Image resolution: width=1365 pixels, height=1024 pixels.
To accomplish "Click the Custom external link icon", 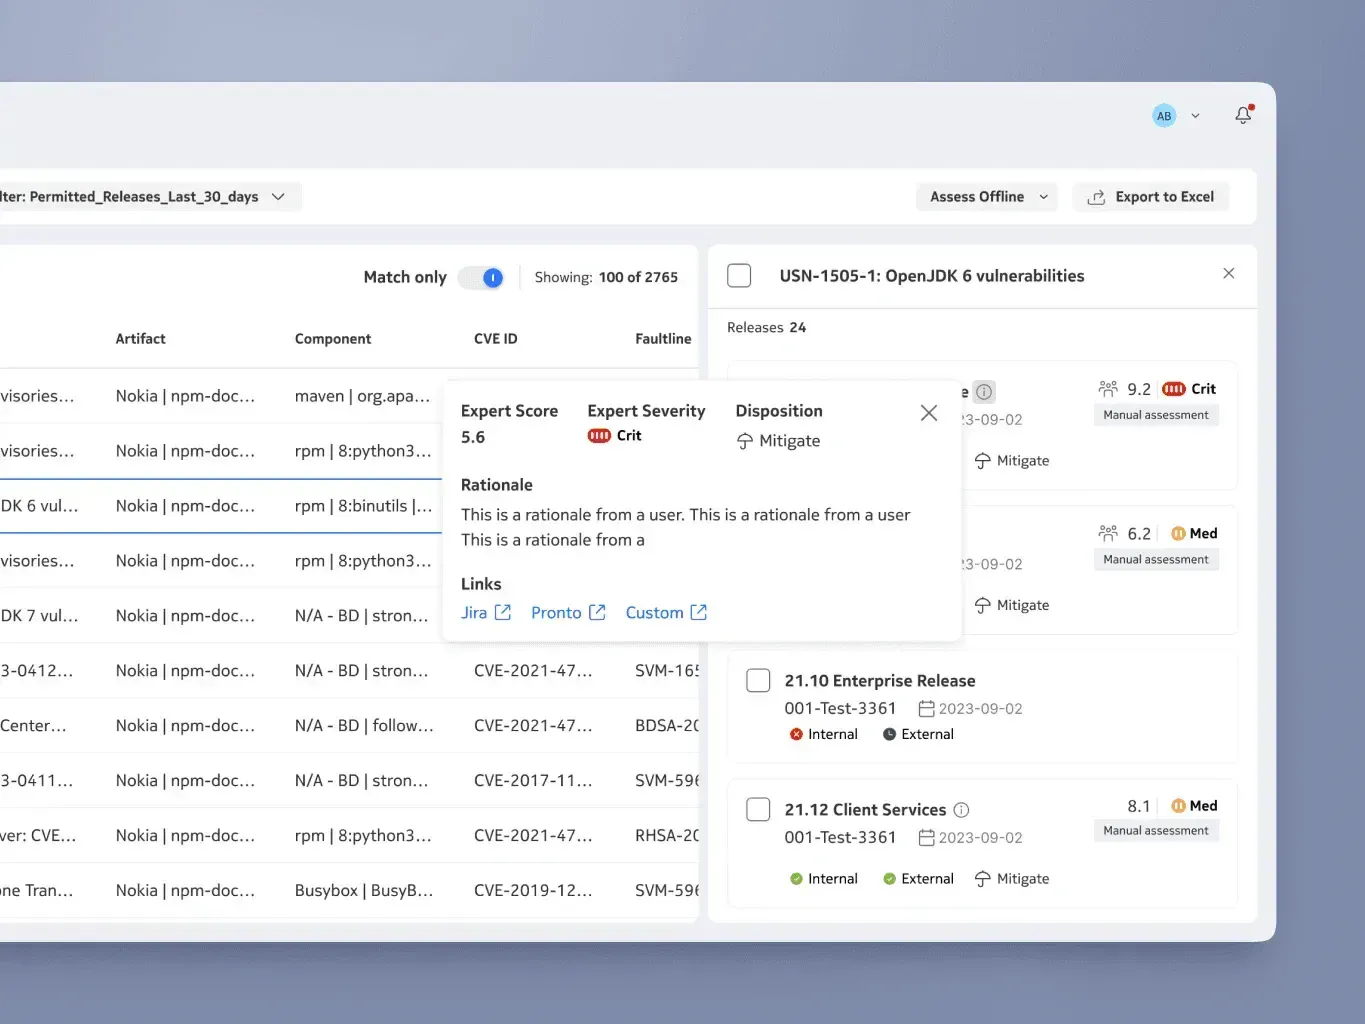I will 699,612.
